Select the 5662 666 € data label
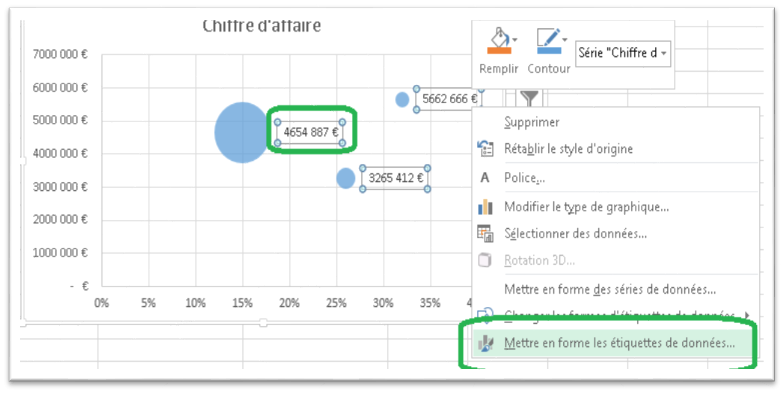Image resolution: width=784 pixels, height=394 pixels. [x=448, y=99]
